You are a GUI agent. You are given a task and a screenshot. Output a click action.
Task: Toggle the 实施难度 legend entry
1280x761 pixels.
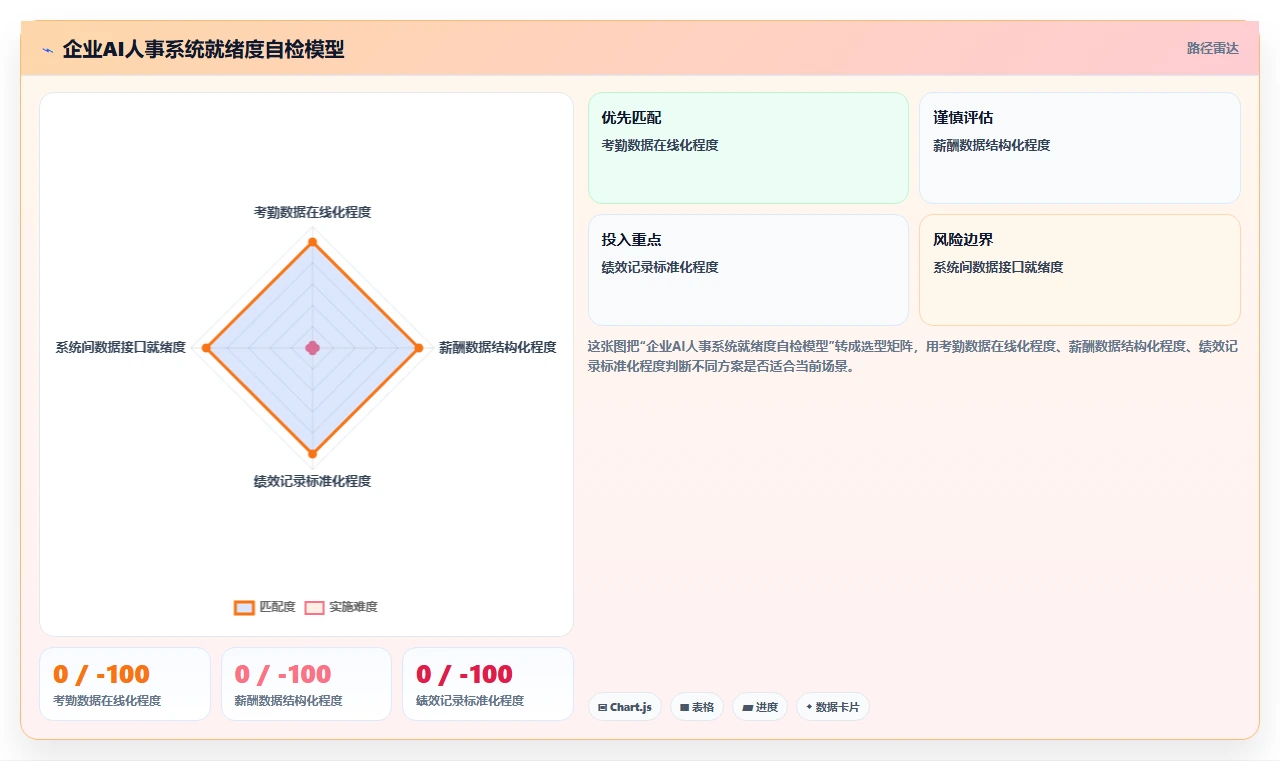pos(341,607)
